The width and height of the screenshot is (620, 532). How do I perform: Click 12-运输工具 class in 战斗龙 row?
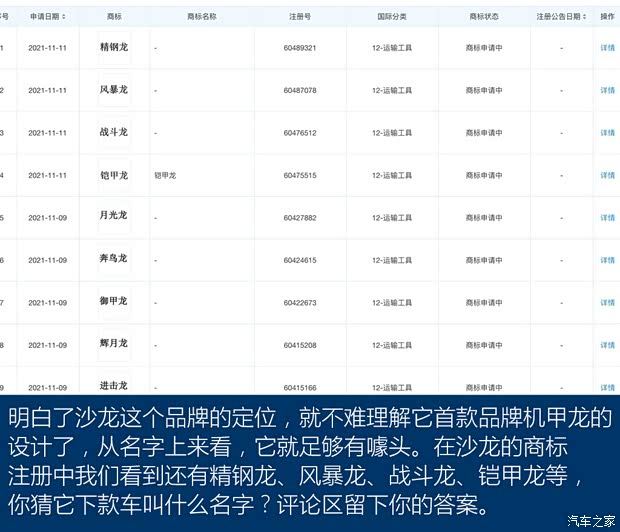(392, 133)
